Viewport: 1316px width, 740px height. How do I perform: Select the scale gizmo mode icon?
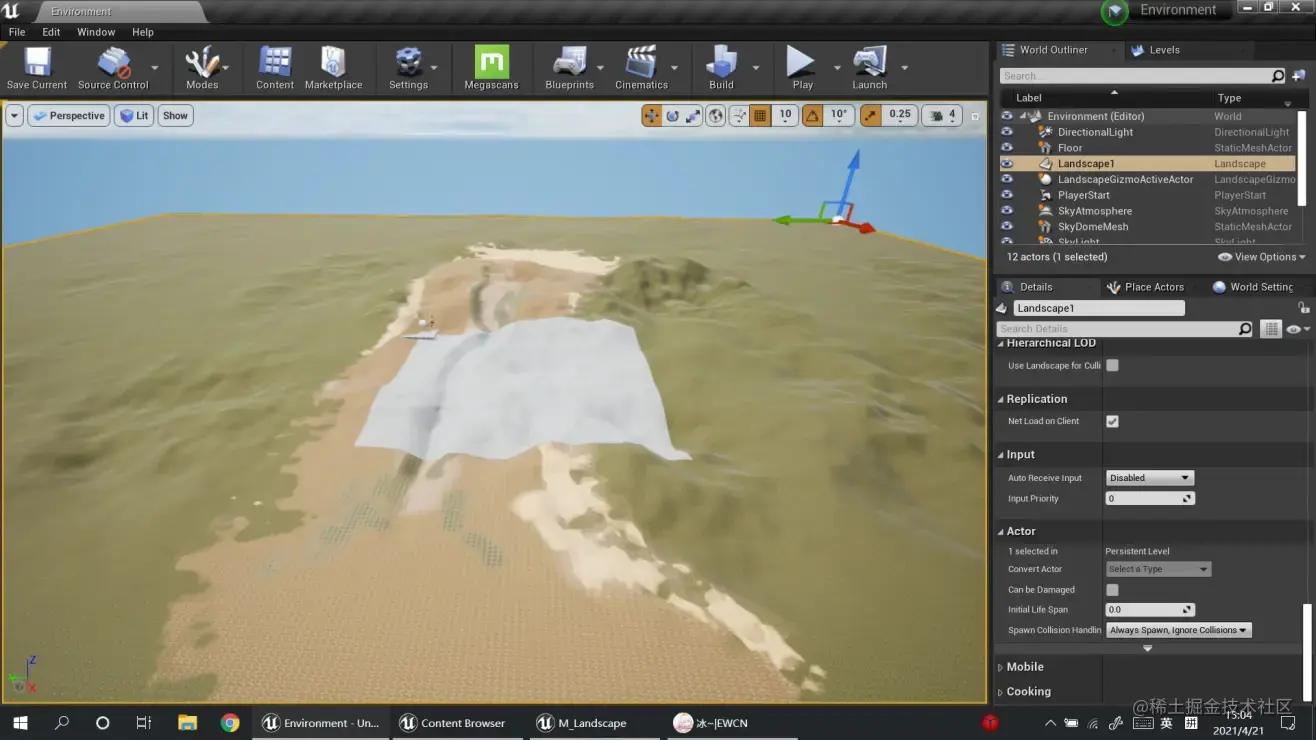[x=693, y=116]
